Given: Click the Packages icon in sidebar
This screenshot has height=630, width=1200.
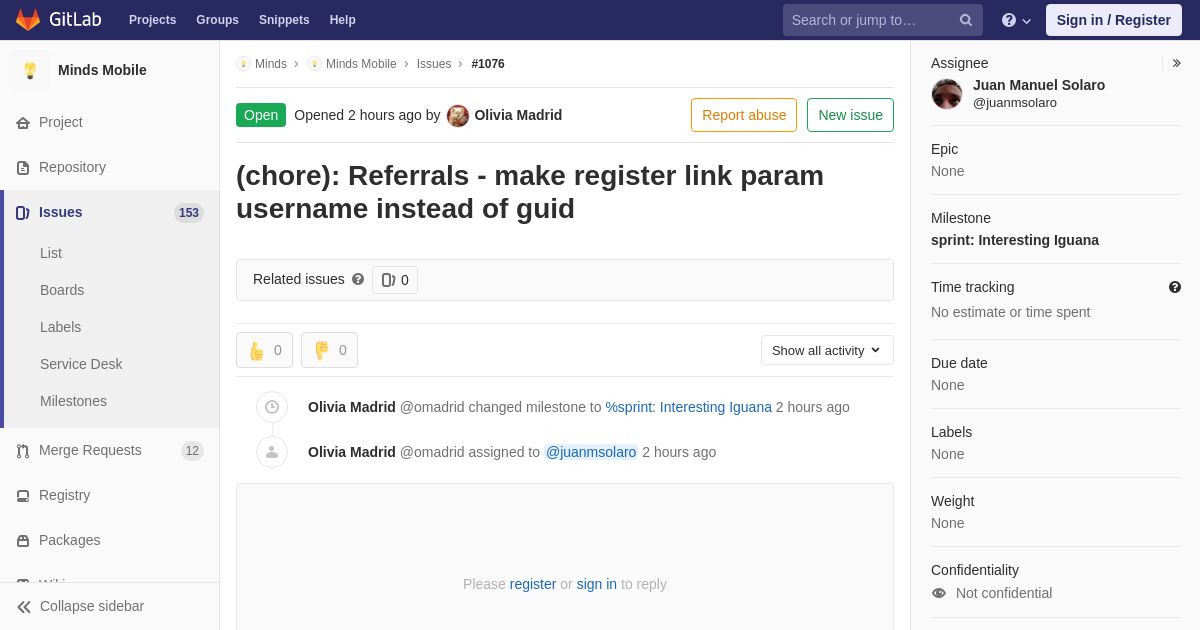Looking at the screenshot, I should coord(23,541).
